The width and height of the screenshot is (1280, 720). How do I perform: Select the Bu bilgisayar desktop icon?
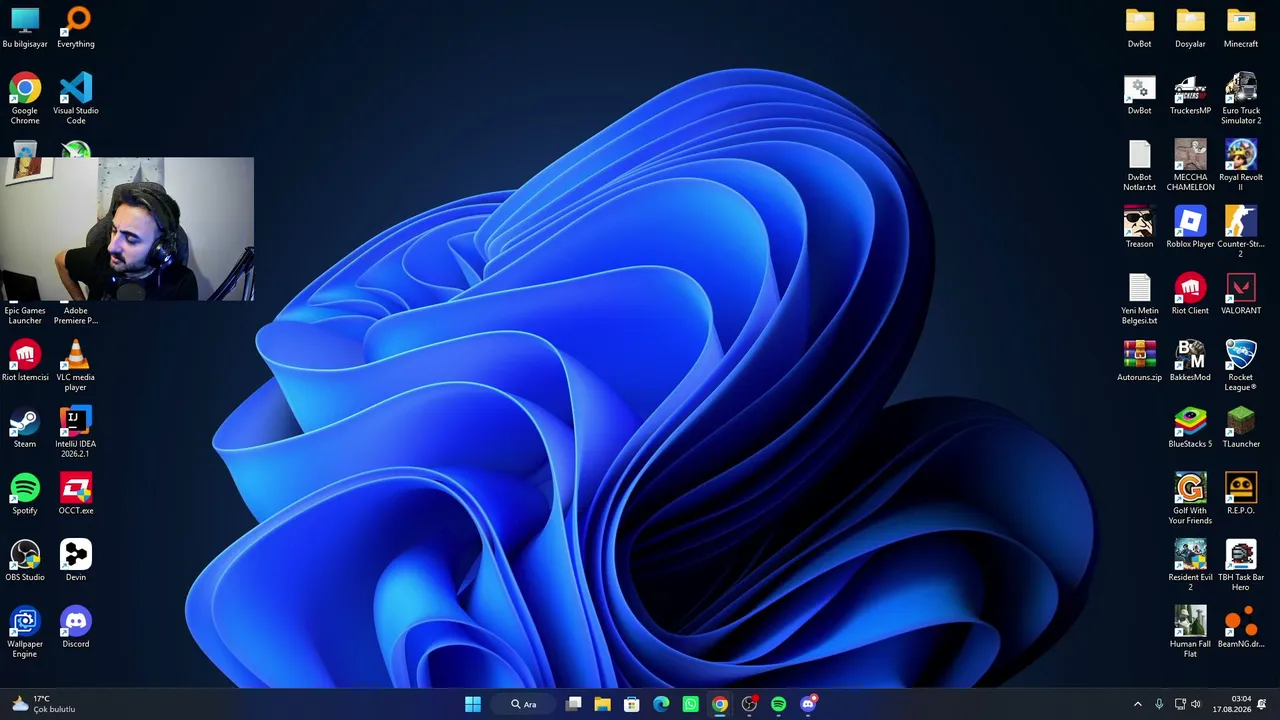tap(25, 28)
